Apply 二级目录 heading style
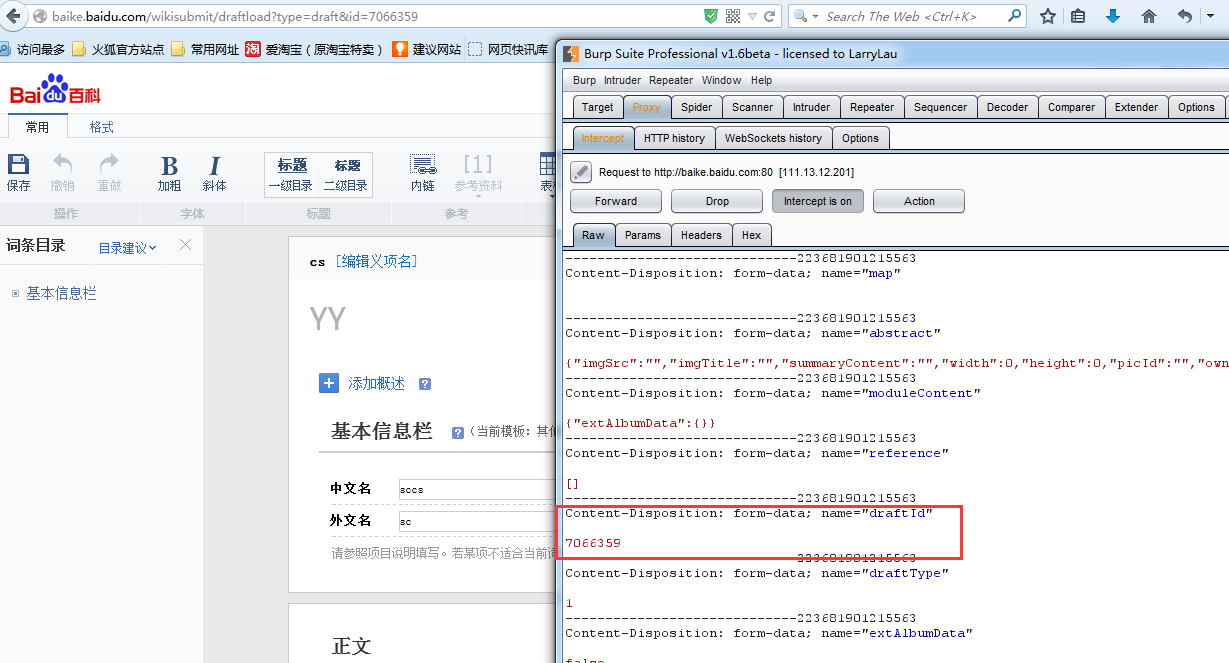 [346, 175]
